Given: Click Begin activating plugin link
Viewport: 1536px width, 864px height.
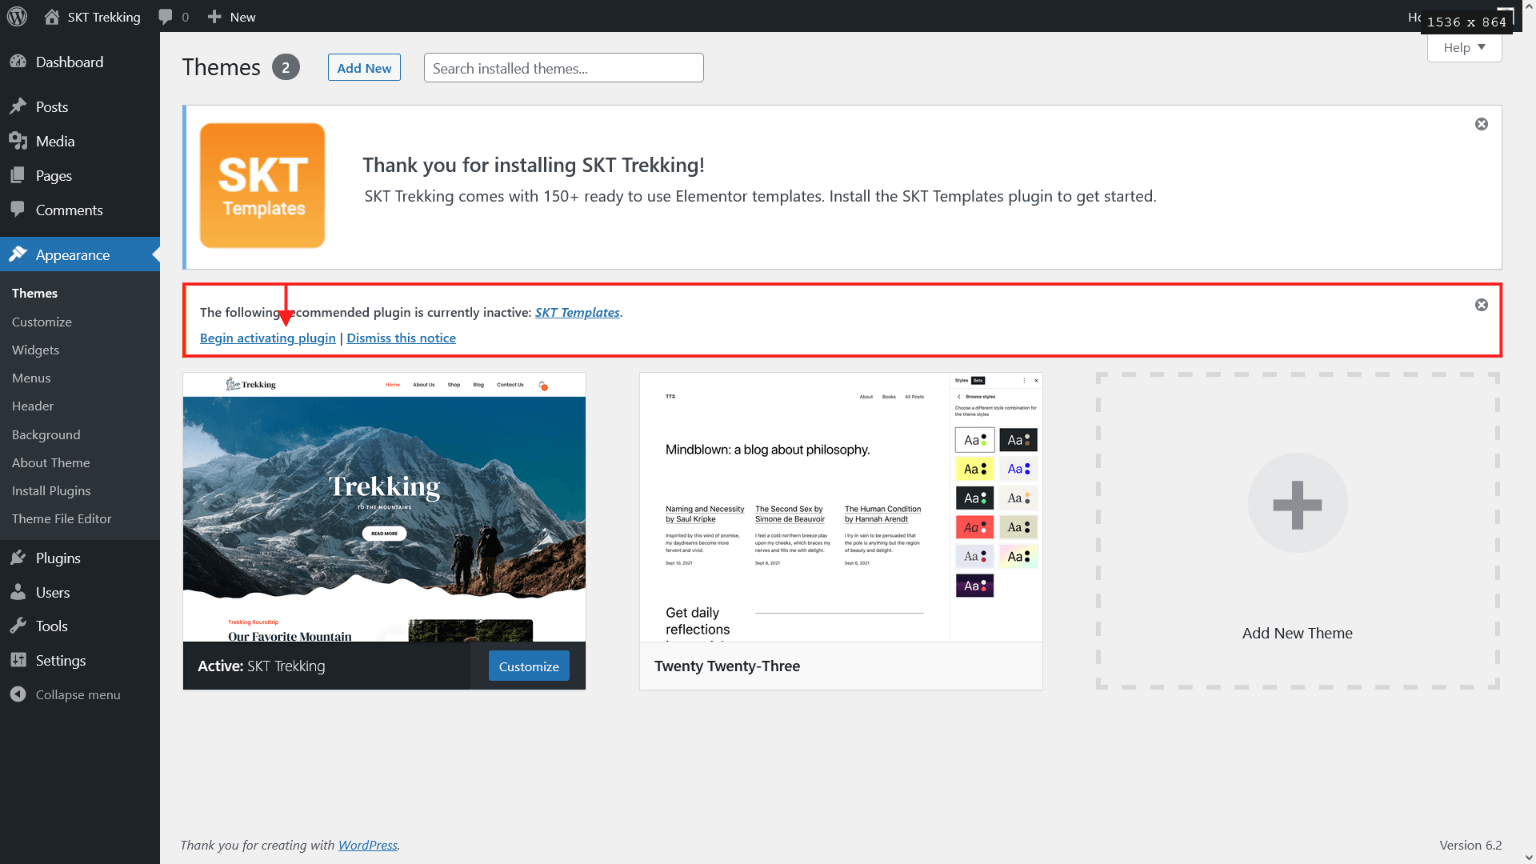Looking at the screenshot, I should pyautogui.click(x=268, y=338).
